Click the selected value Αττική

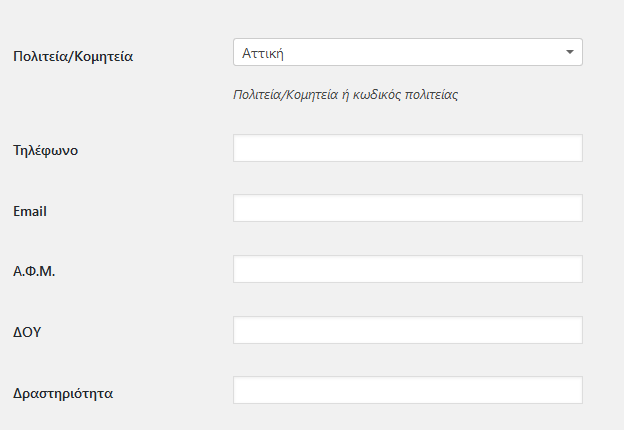click(265, 52)
